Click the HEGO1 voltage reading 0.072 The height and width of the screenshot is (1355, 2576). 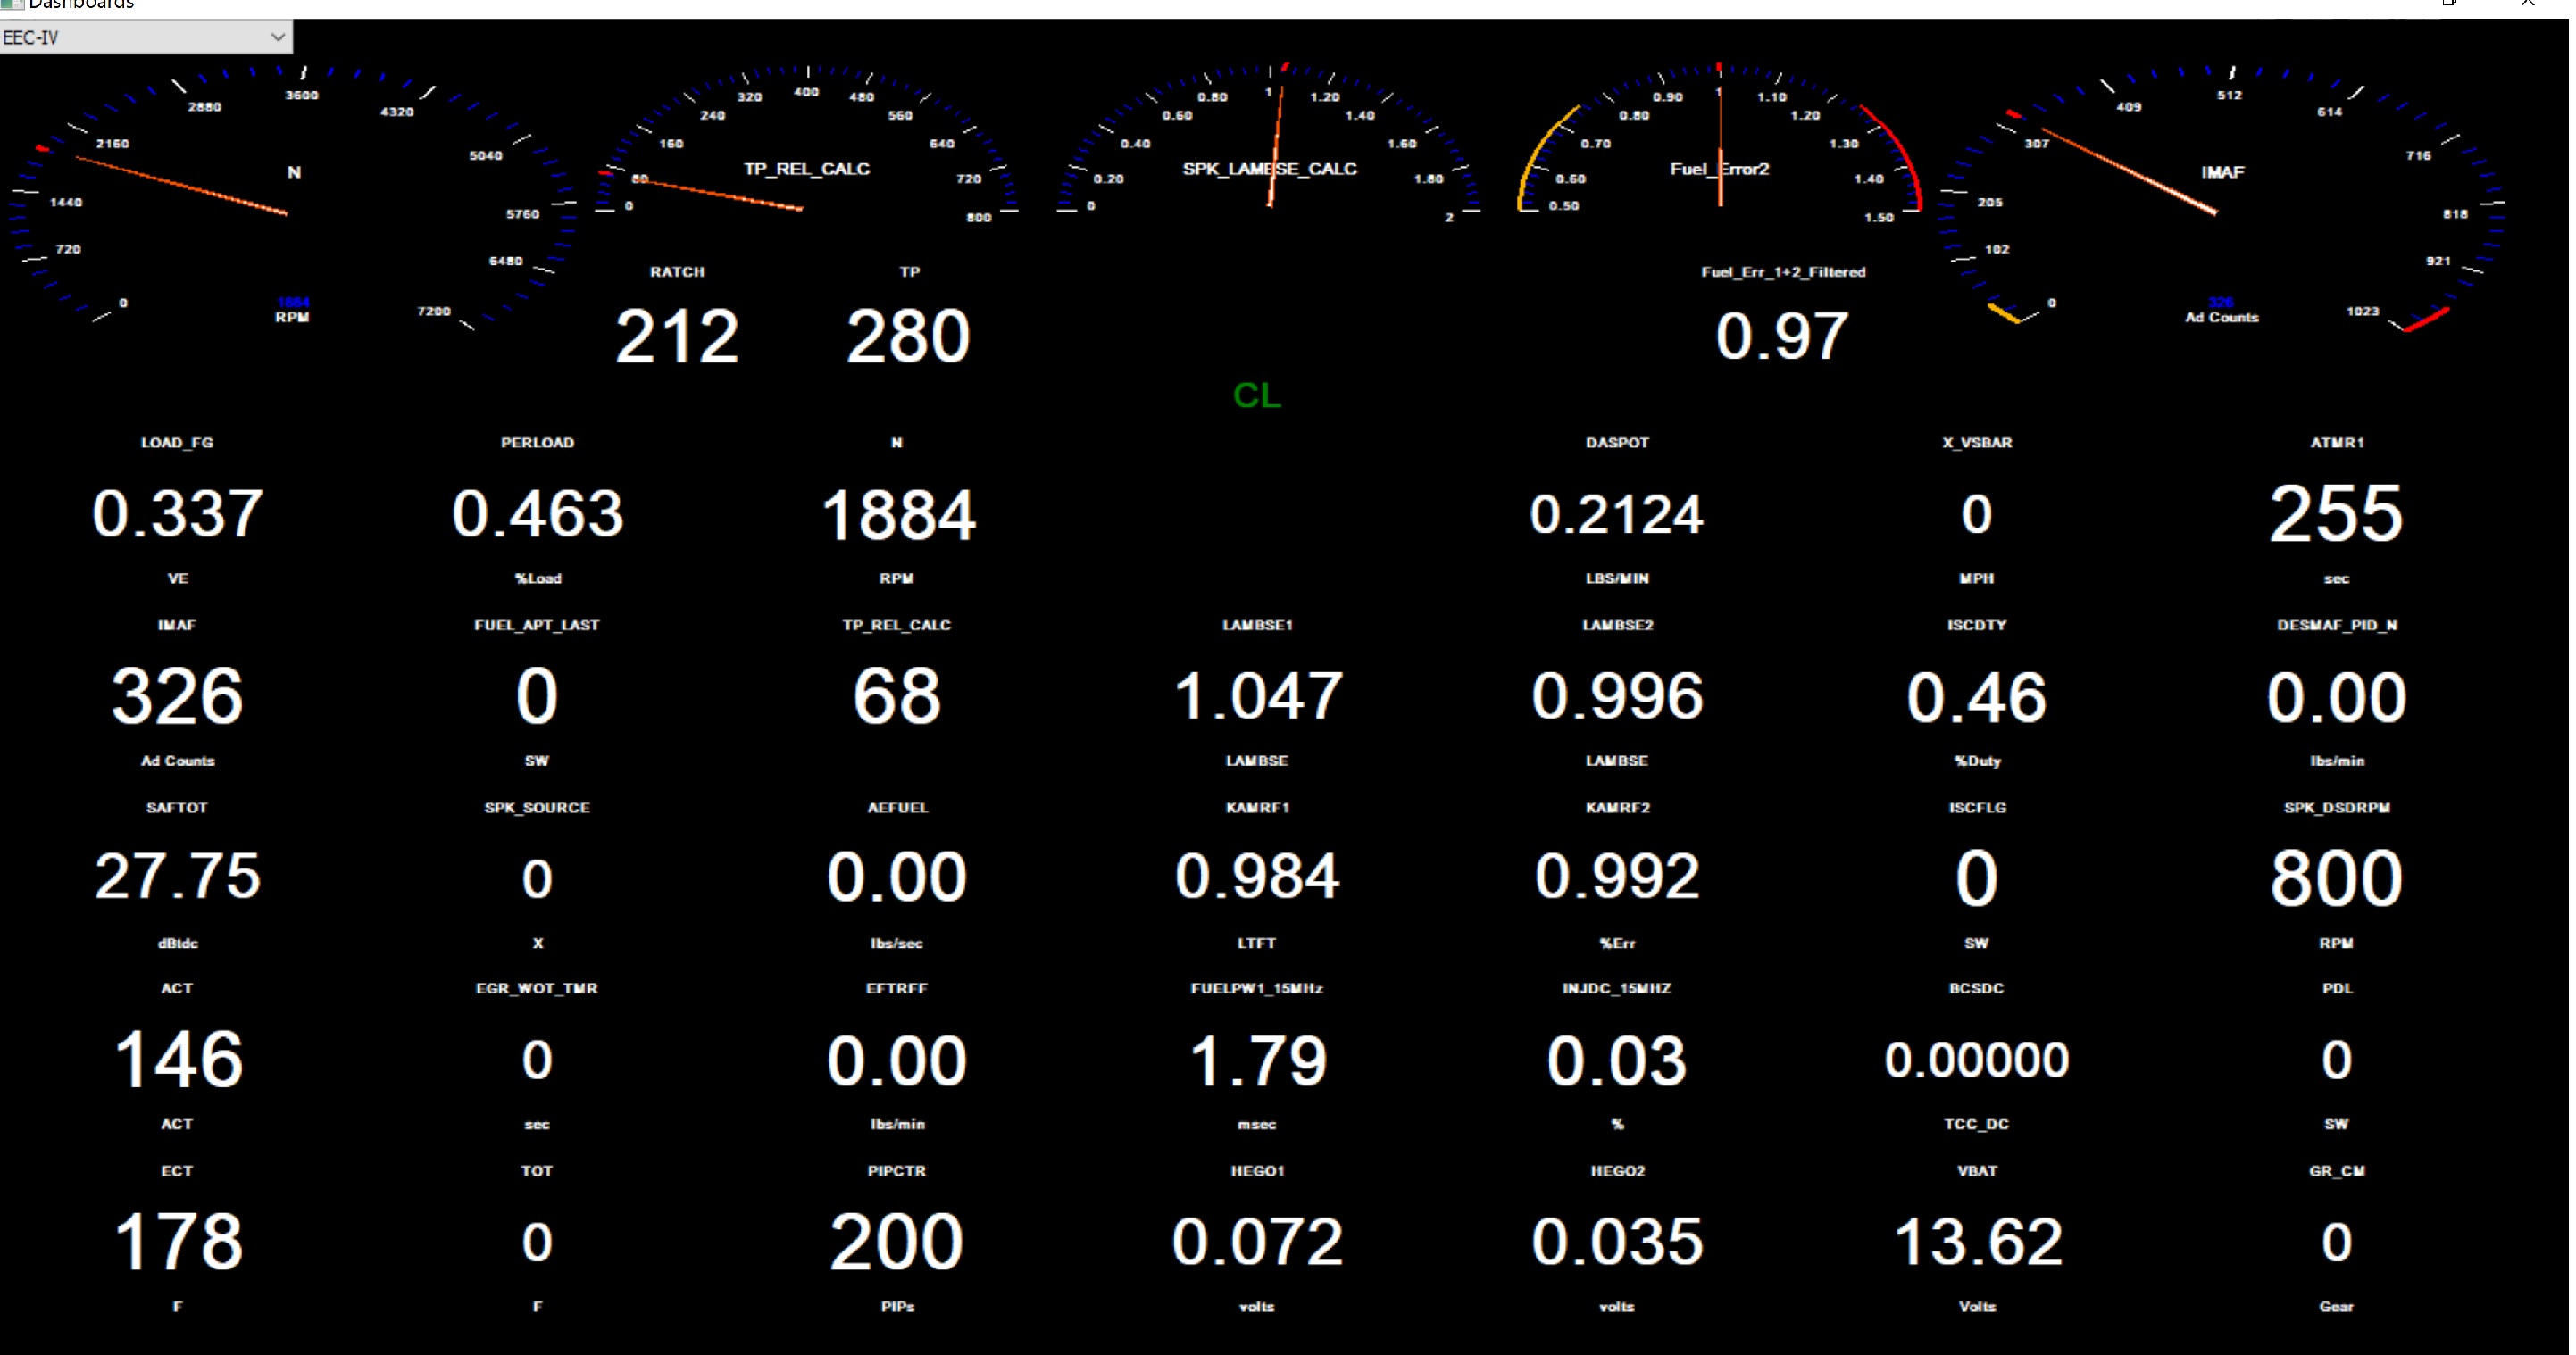click(x=1257, y=1242)
